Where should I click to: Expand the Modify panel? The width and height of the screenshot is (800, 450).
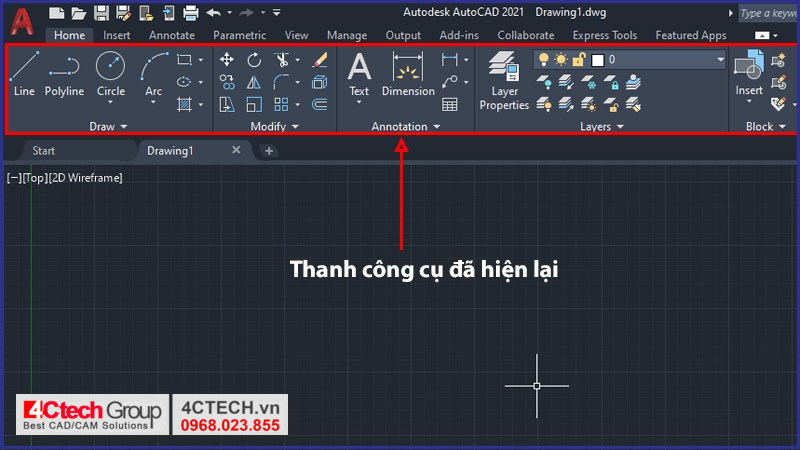[274, 127]
